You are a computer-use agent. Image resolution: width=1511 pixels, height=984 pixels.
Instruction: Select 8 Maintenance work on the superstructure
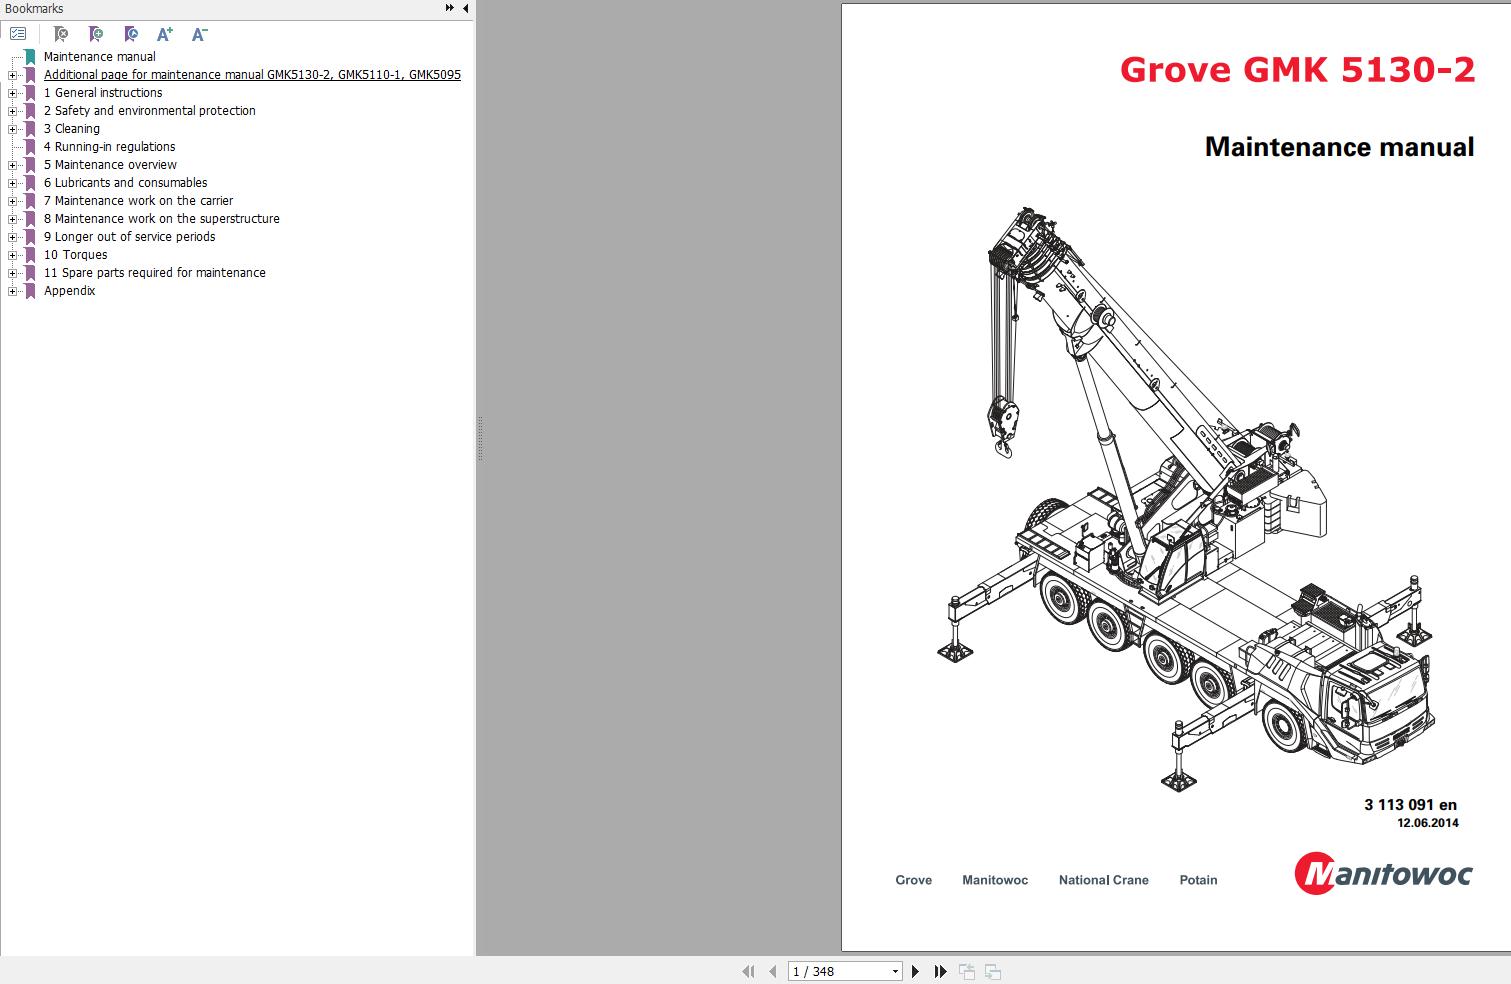tap(162, 219)
